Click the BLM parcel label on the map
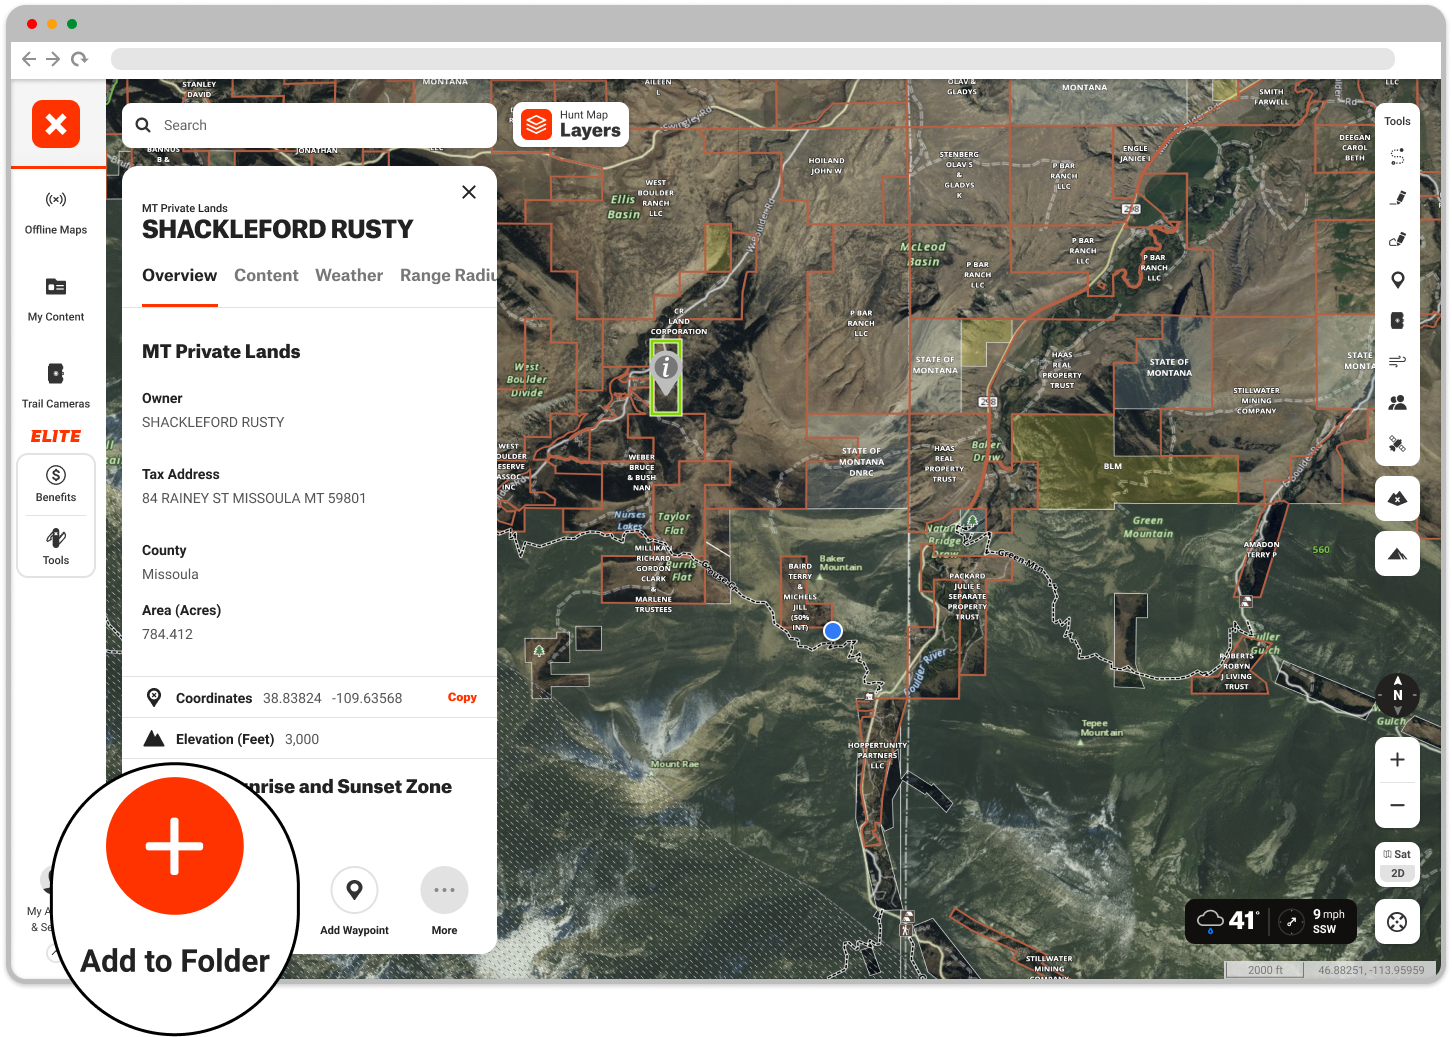 (1113, 466)
